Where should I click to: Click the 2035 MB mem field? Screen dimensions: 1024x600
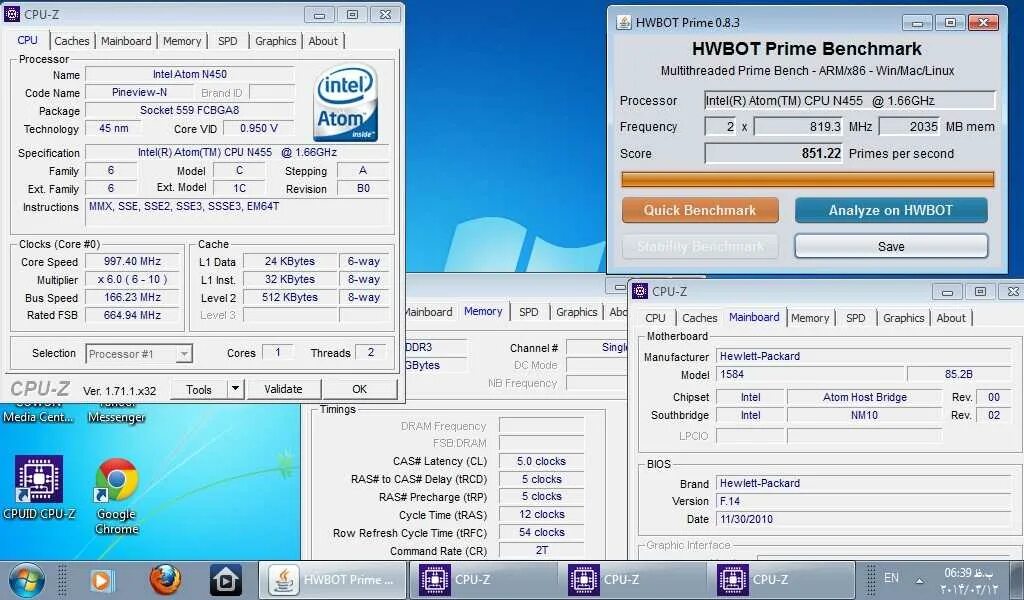click(910, 127)
